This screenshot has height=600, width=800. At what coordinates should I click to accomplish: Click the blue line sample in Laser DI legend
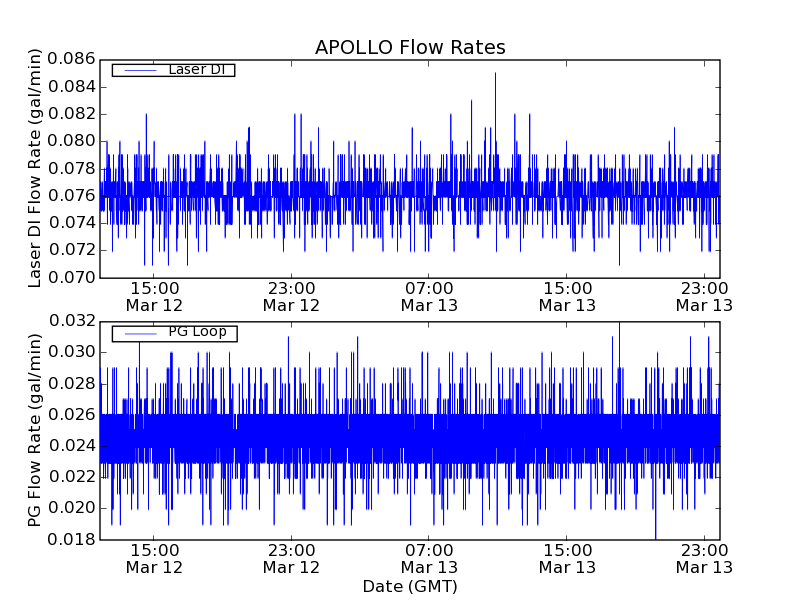[138, 70]
